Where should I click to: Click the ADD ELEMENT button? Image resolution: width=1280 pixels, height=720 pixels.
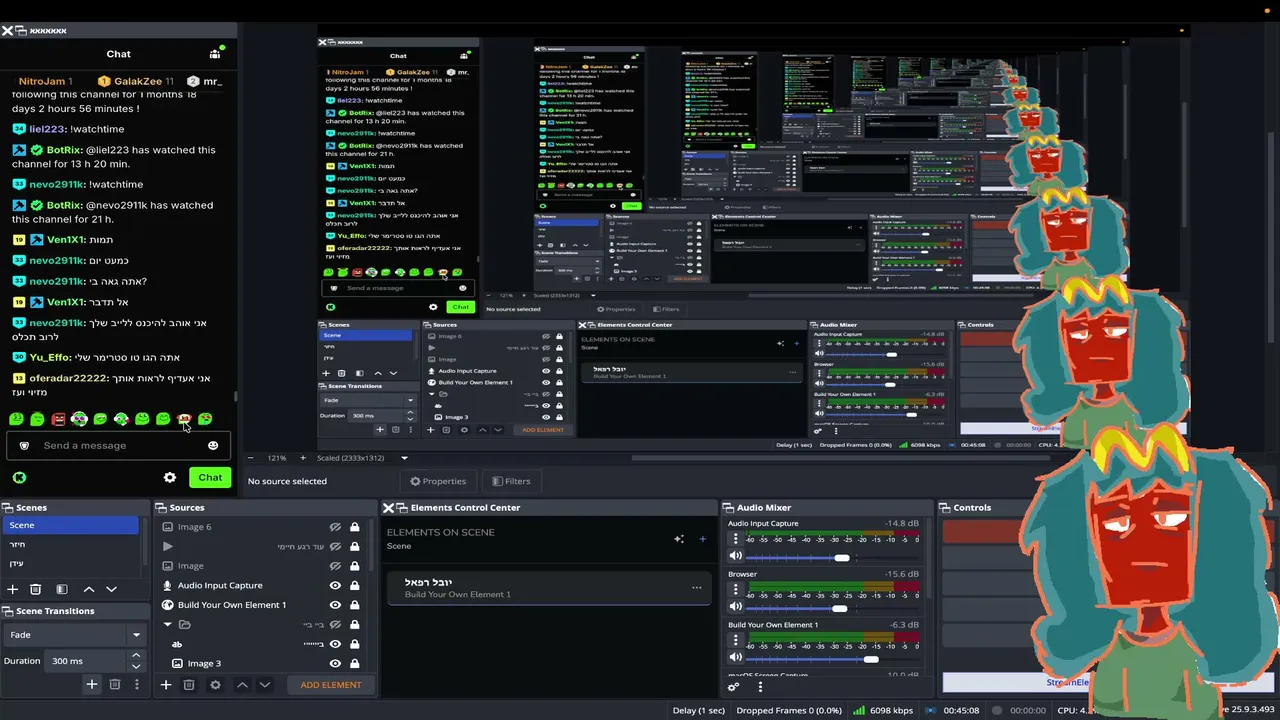331,685
